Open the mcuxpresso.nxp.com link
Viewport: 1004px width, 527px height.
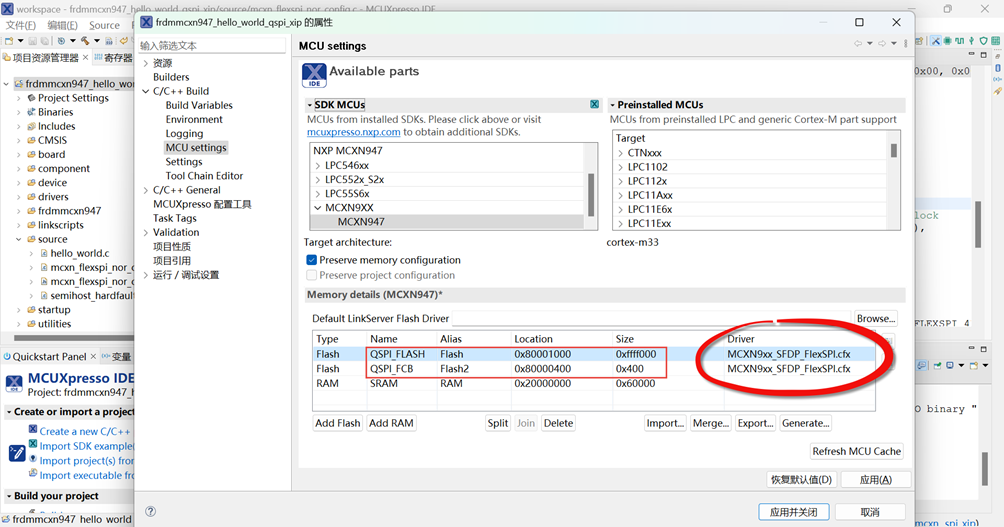(353, 132)
